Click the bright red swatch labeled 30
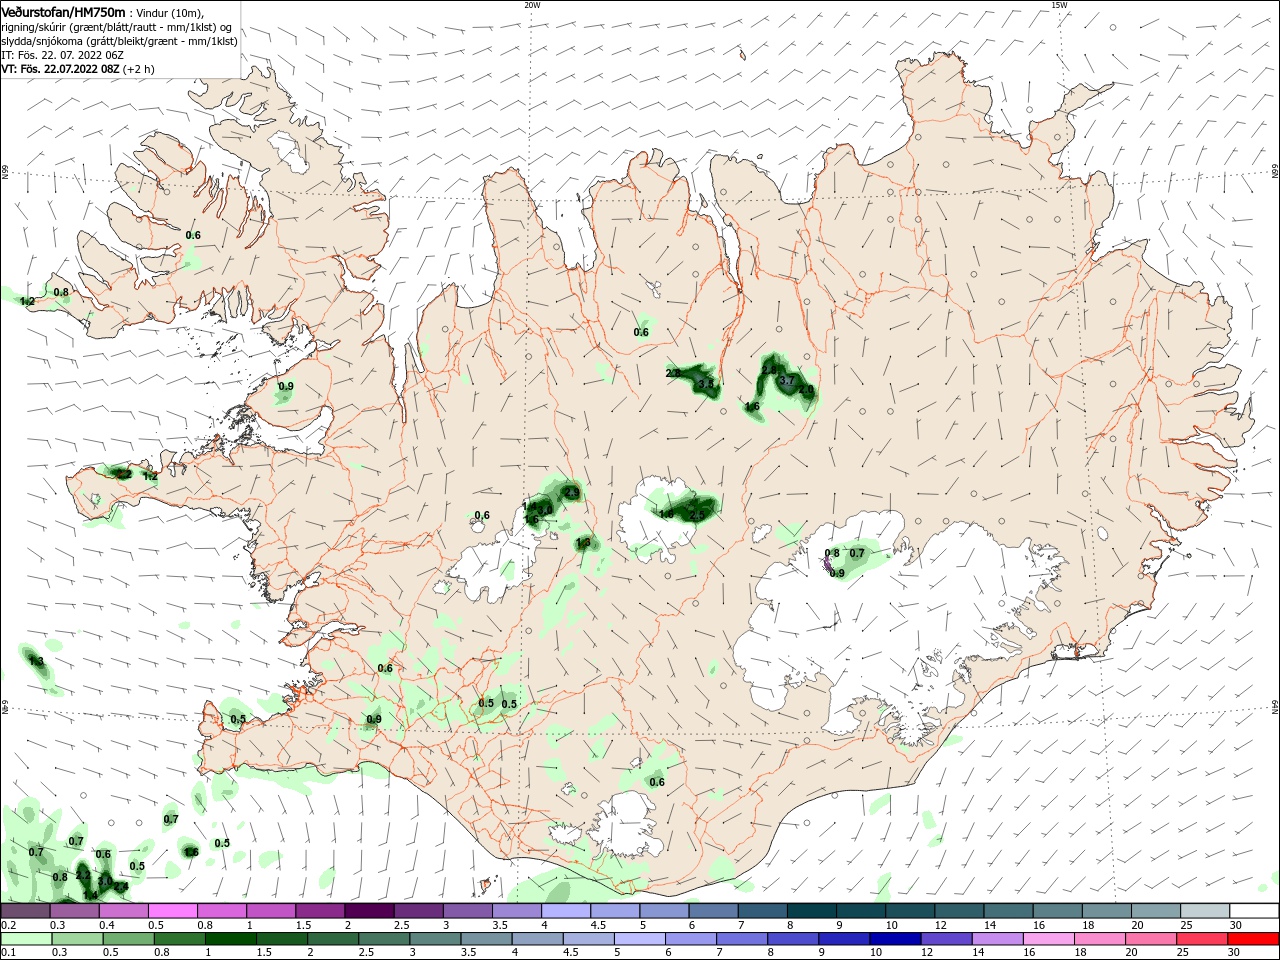1280x960 pixels. 1253,940
